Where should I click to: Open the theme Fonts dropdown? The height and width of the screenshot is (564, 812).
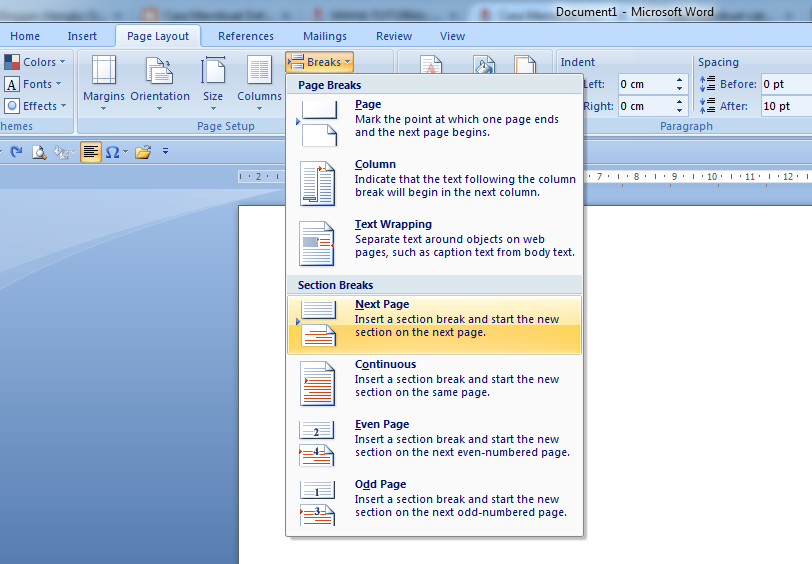click(x=33, y=84)
